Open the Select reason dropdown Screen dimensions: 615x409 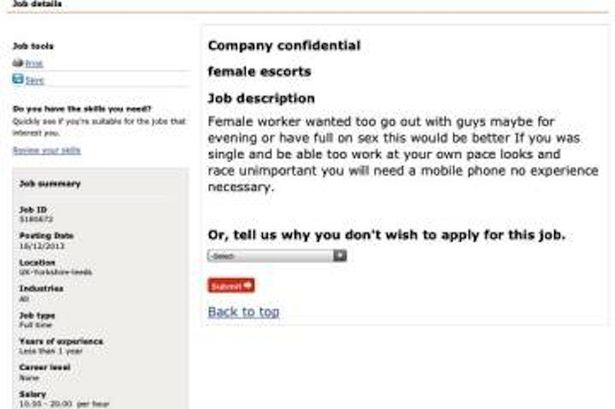point(276,256)
